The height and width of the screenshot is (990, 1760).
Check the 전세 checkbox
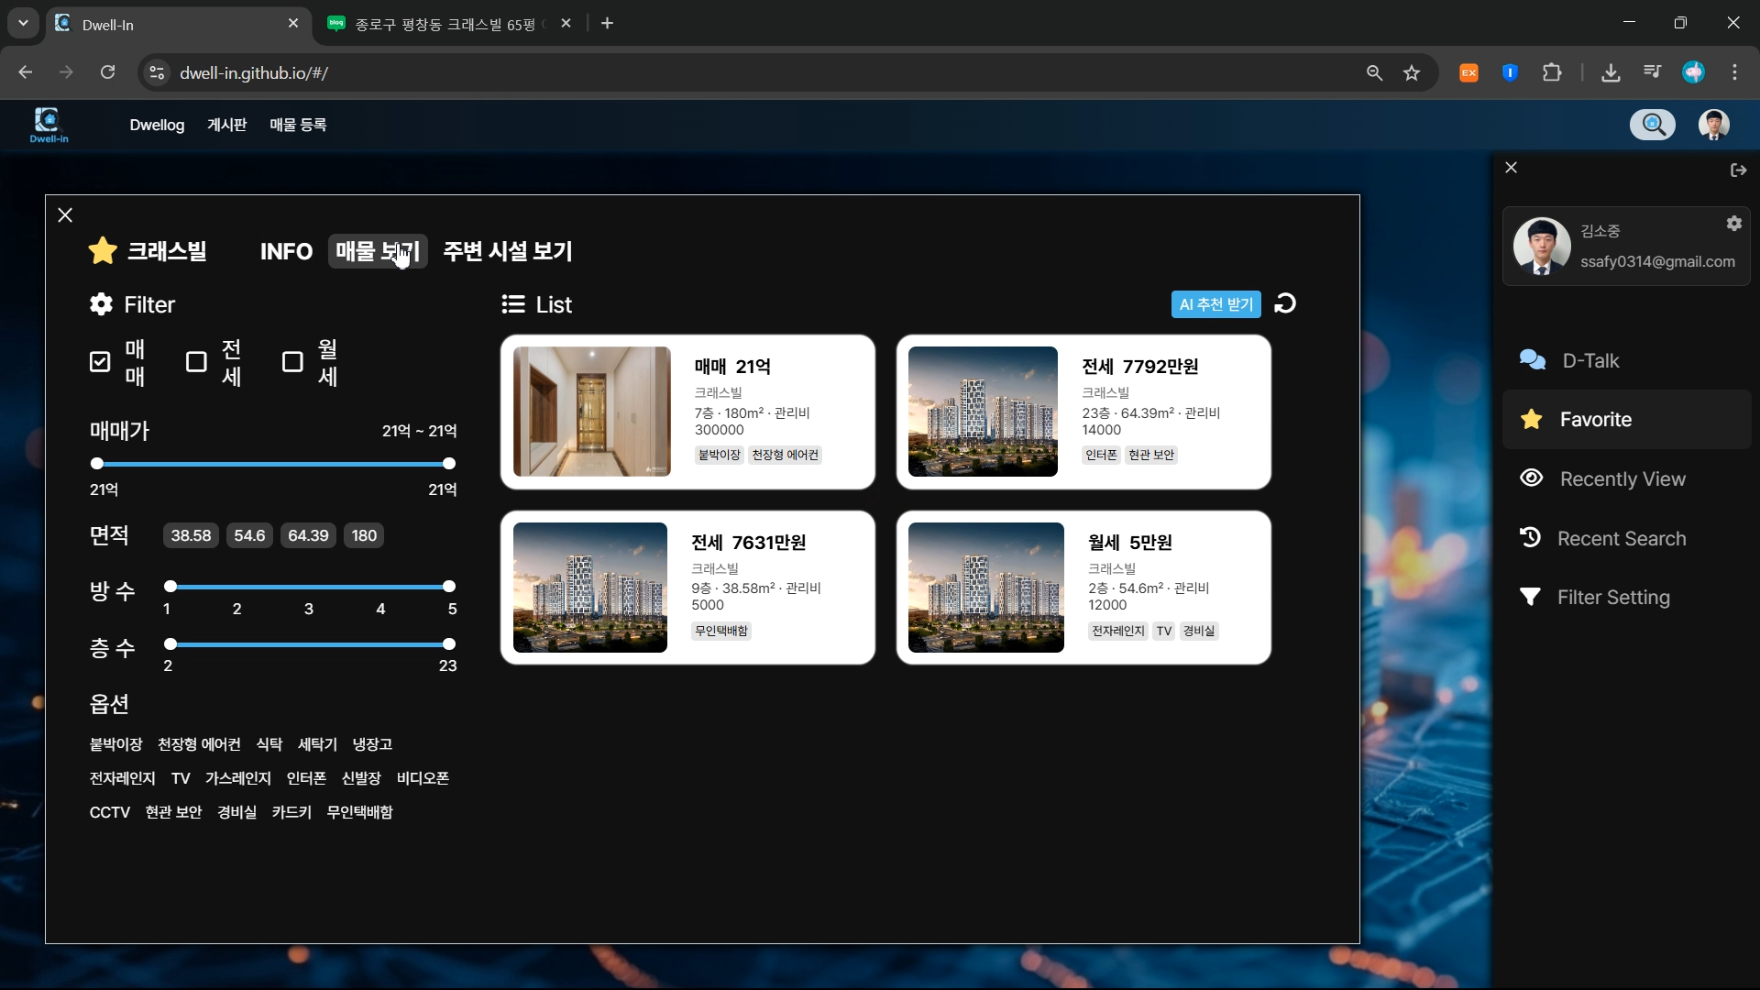[x=196, y=362]
